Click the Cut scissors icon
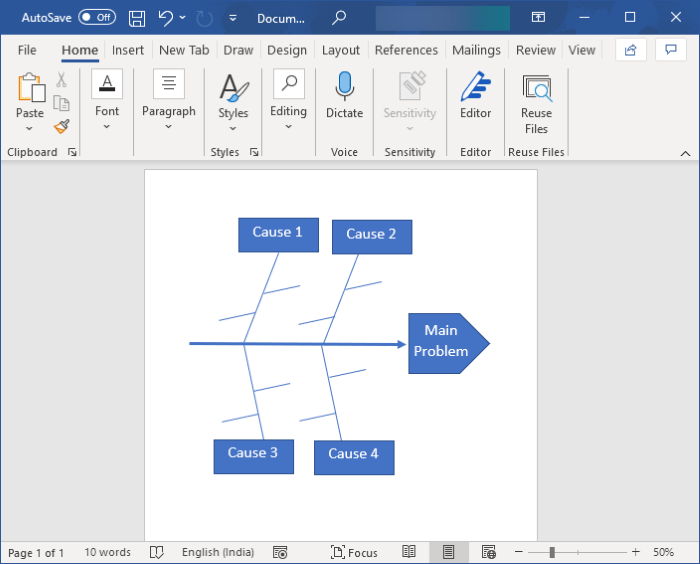This screenshot has width=700, height=564. pyautogui.click(x=61, y=80)
